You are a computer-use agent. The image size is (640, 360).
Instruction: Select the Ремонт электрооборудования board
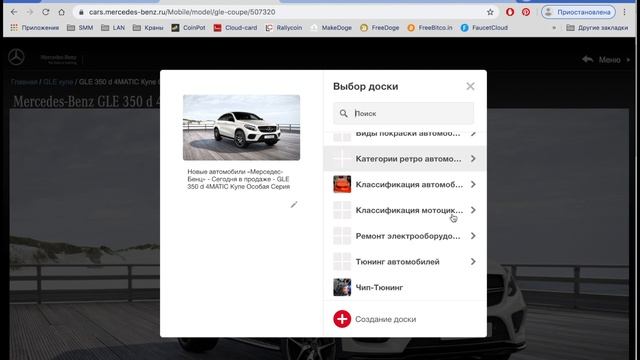(404, 236)
